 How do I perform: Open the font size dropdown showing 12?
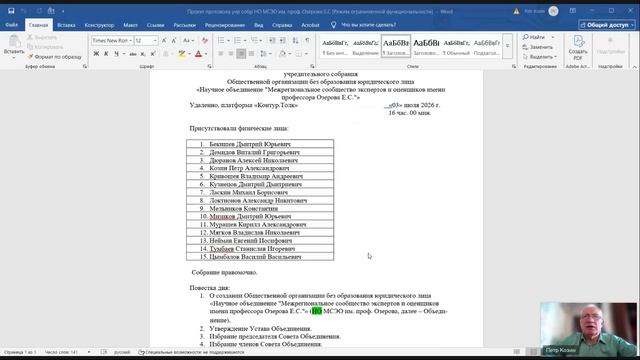pyautogui.click(x=155, y=40)
